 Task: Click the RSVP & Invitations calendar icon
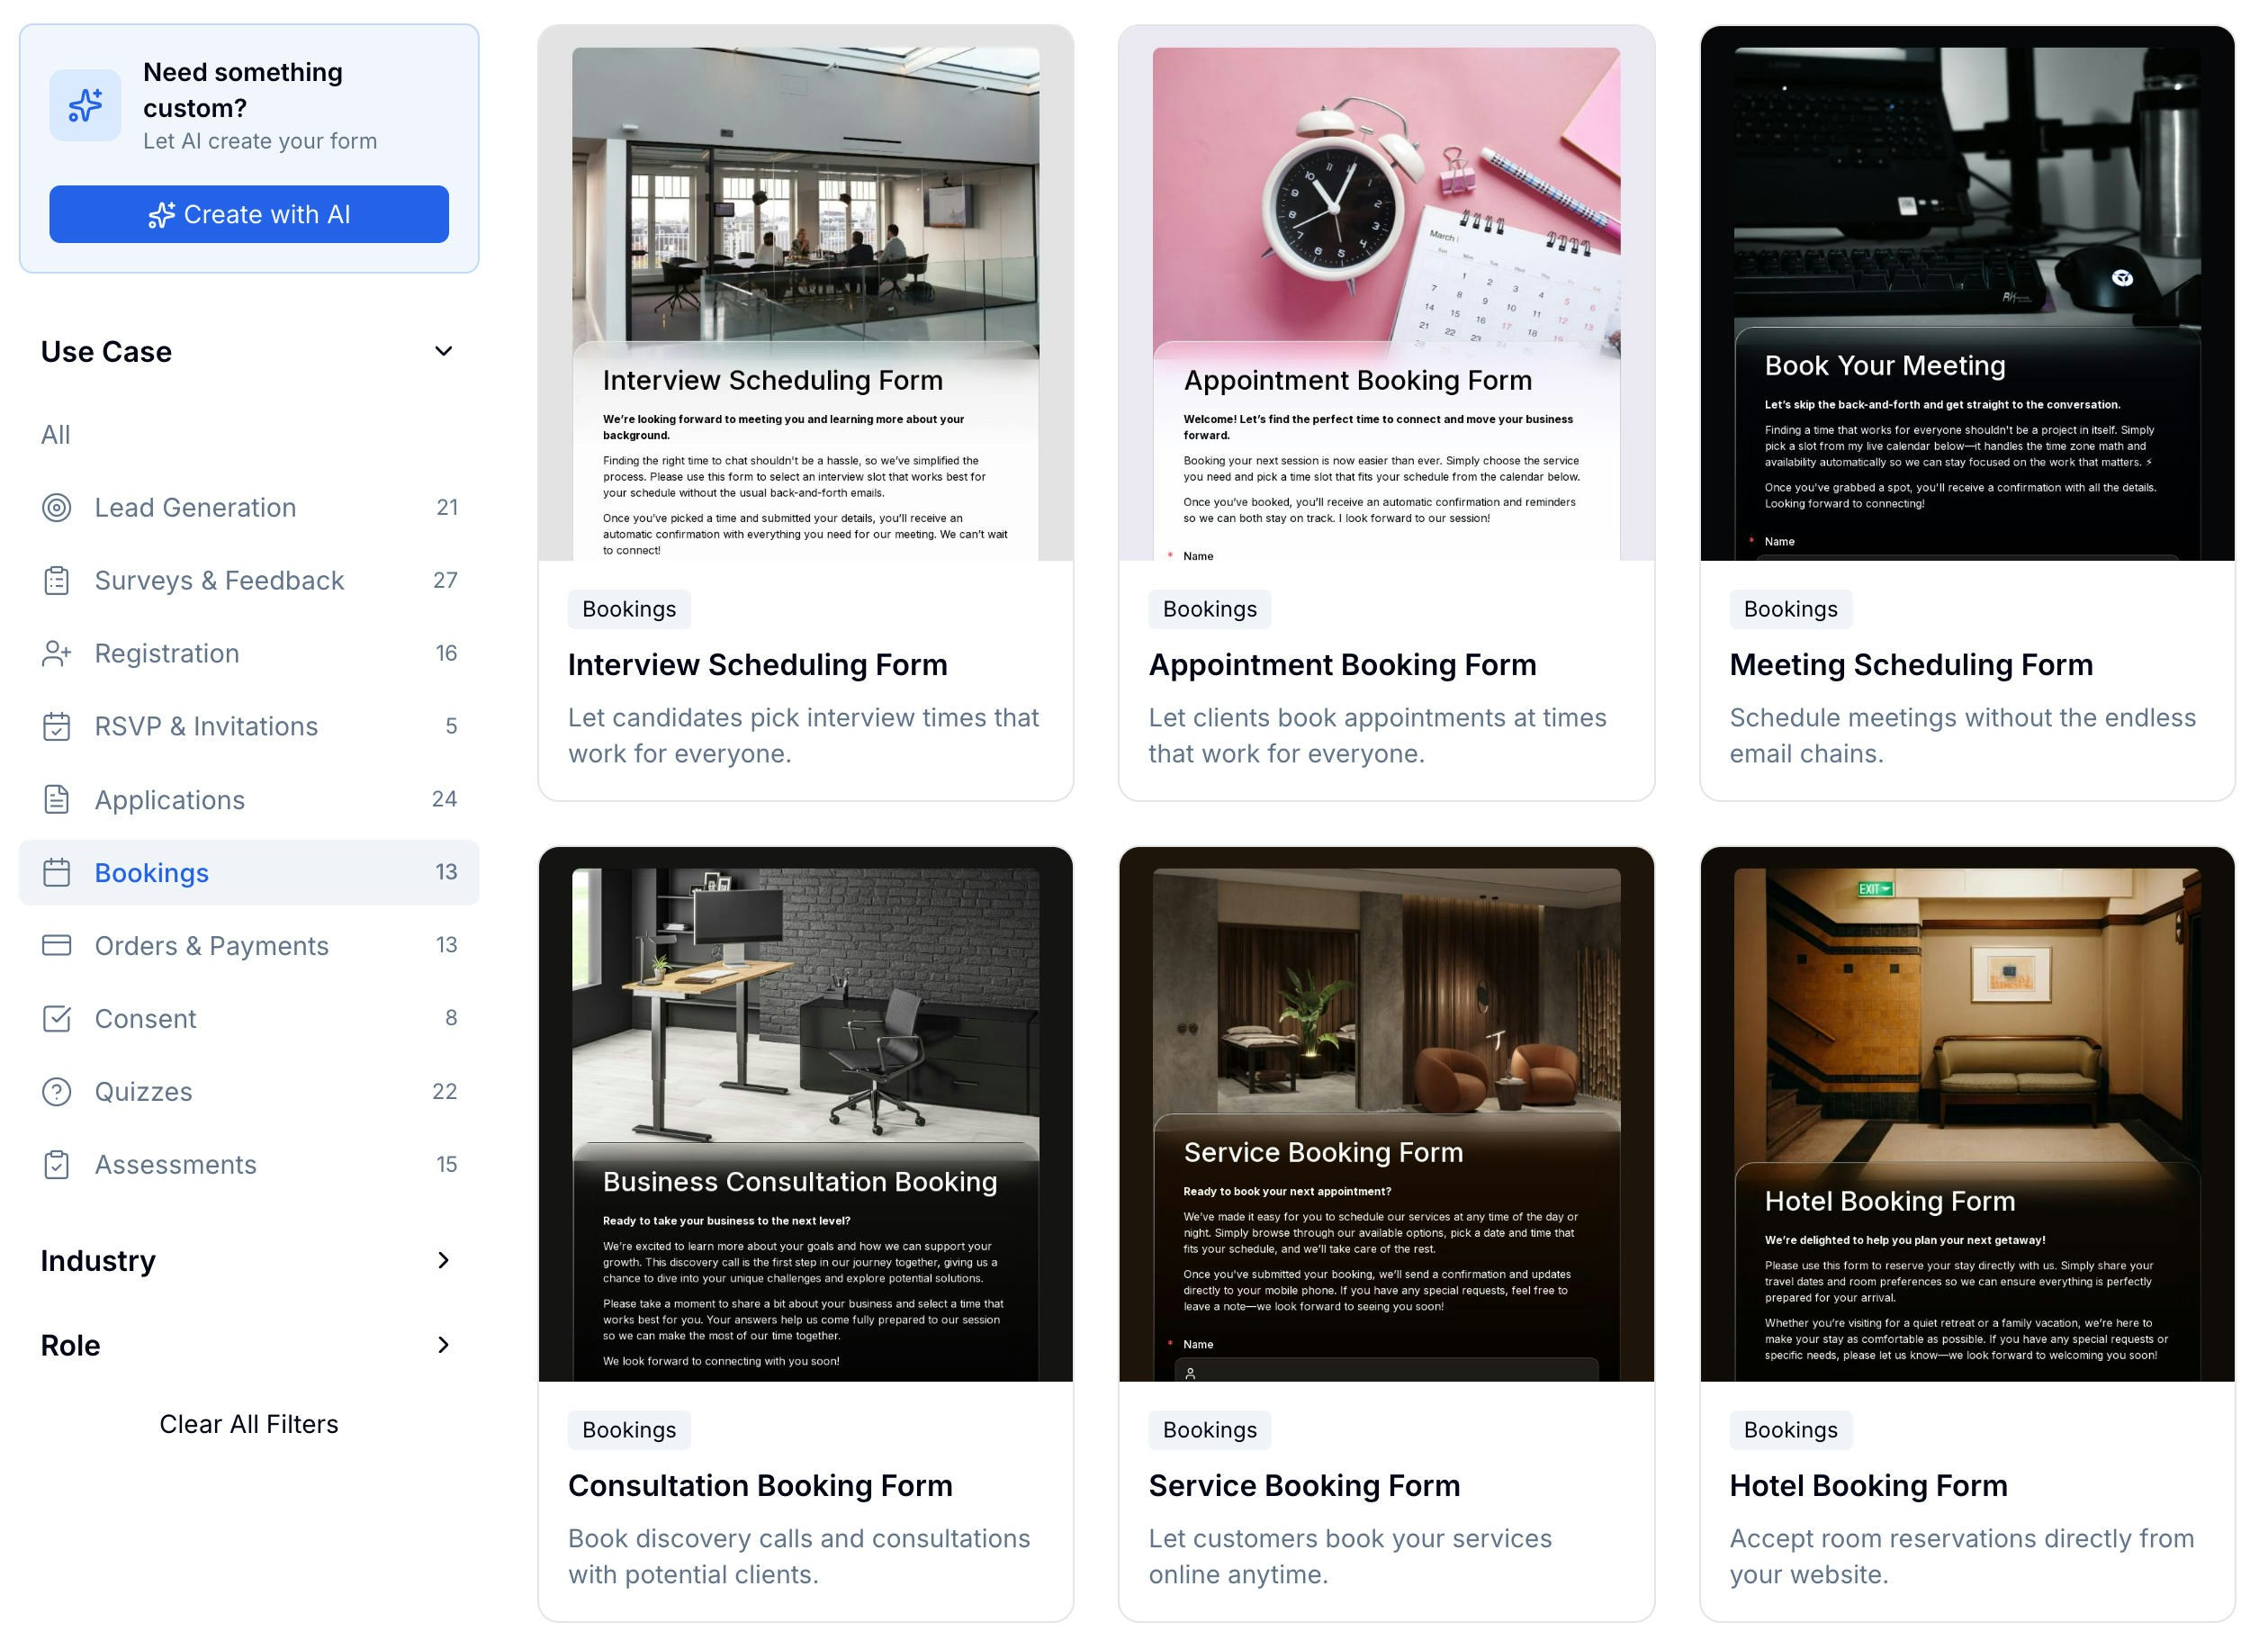(x=57, y=726)
